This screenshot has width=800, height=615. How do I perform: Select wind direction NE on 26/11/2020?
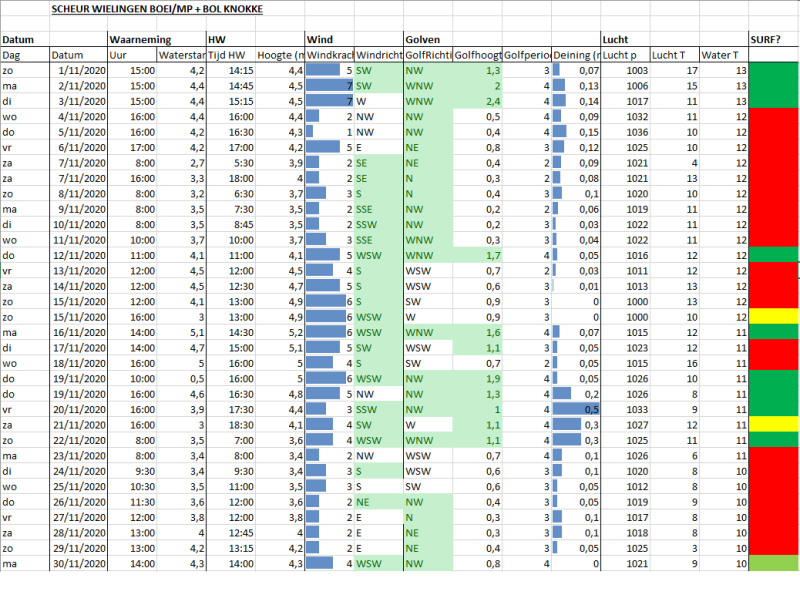point(379,502)
